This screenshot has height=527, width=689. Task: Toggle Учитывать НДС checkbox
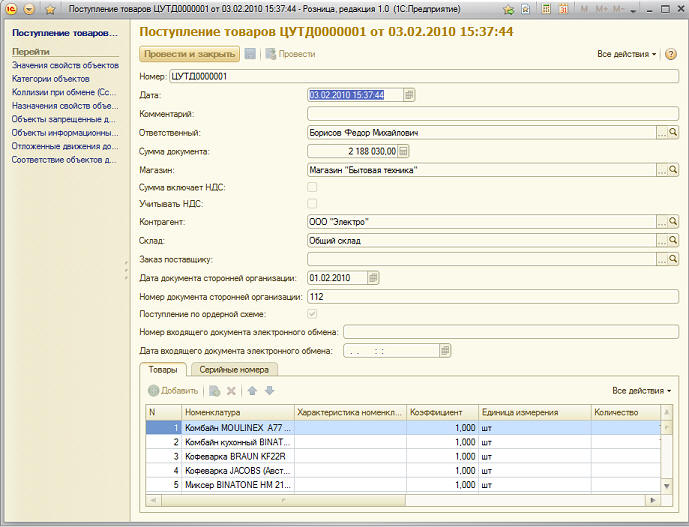tap(312, 204)
